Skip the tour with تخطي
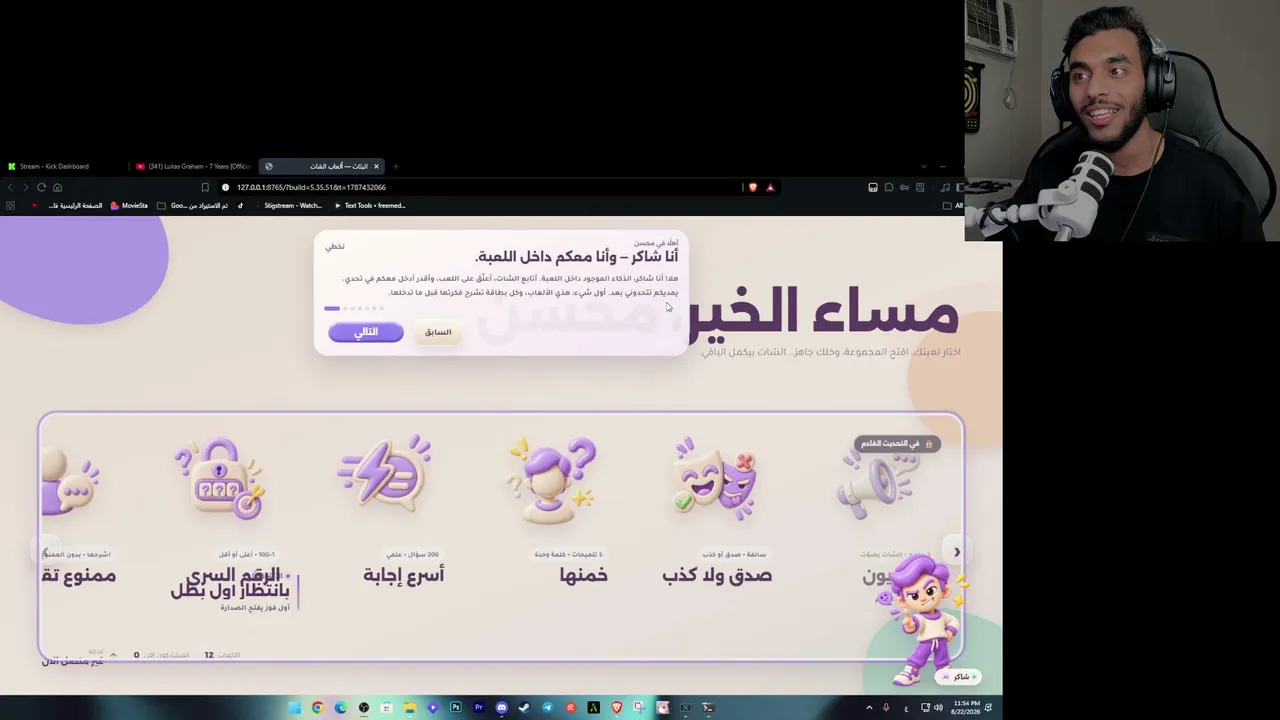 point(334,247)
